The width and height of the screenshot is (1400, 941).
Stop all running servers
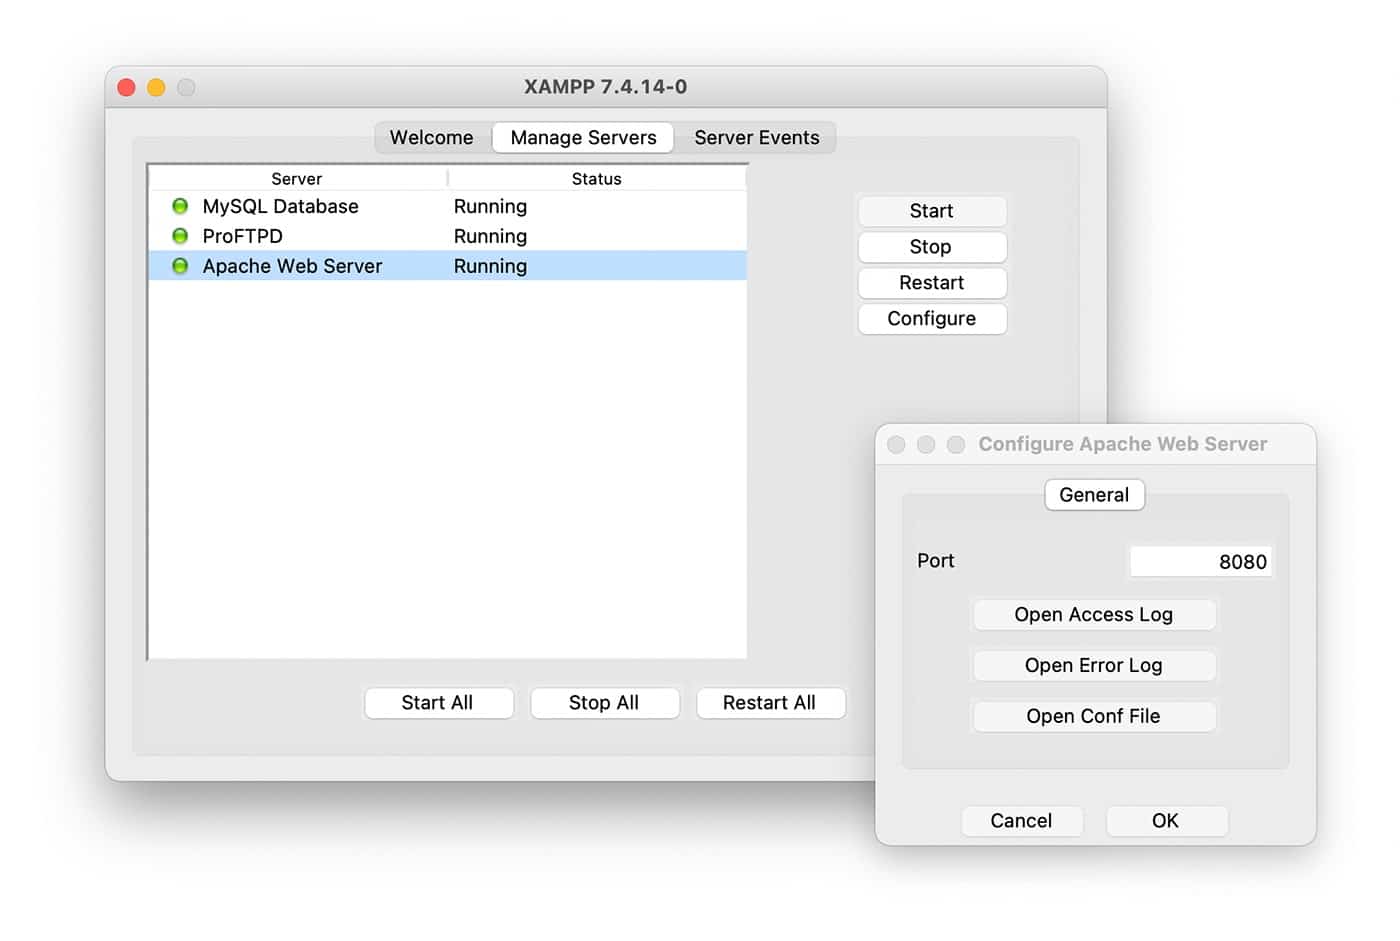click(604, 703)
